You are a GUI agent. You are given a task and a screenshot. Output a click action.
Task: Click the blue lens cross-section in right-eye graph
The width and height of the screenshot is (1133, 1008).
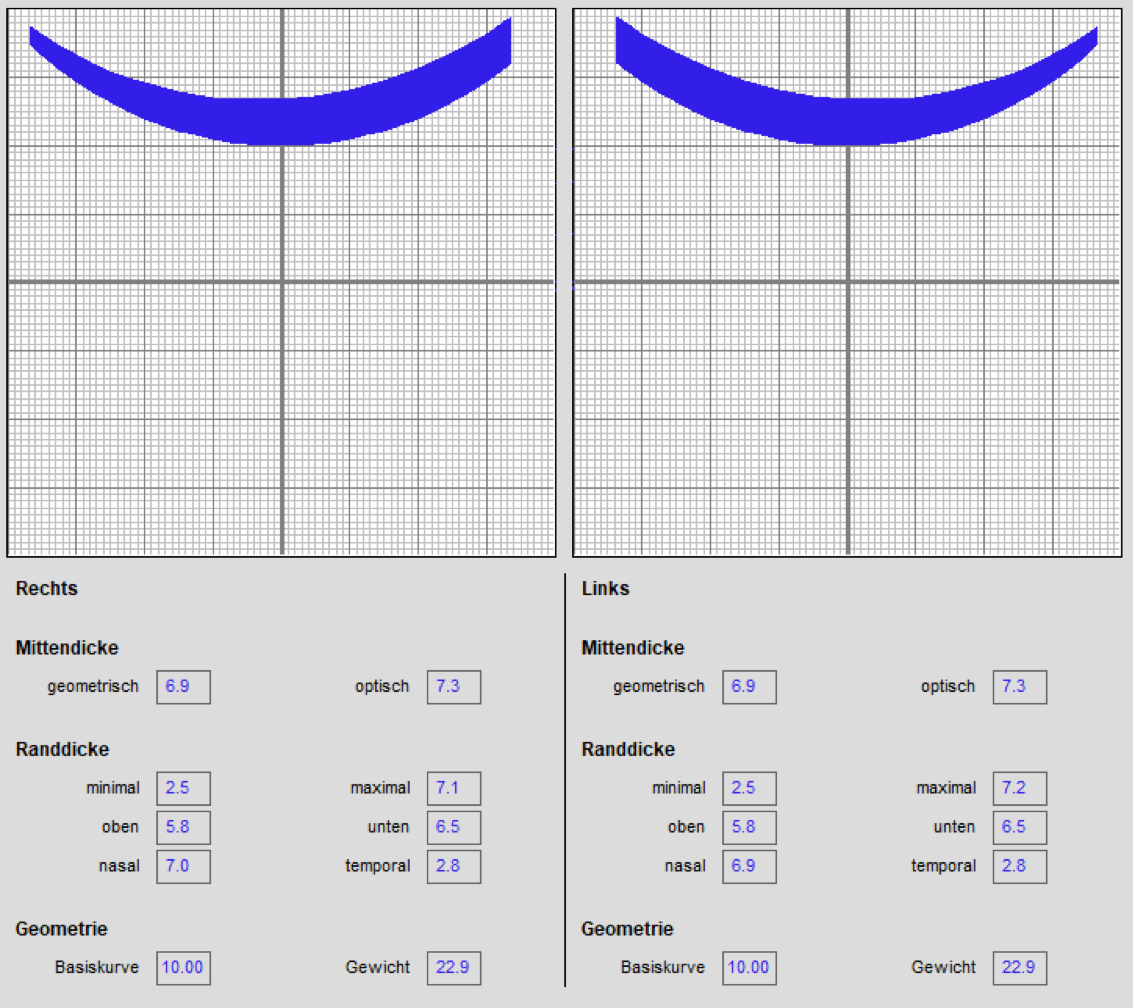(280, 121)
